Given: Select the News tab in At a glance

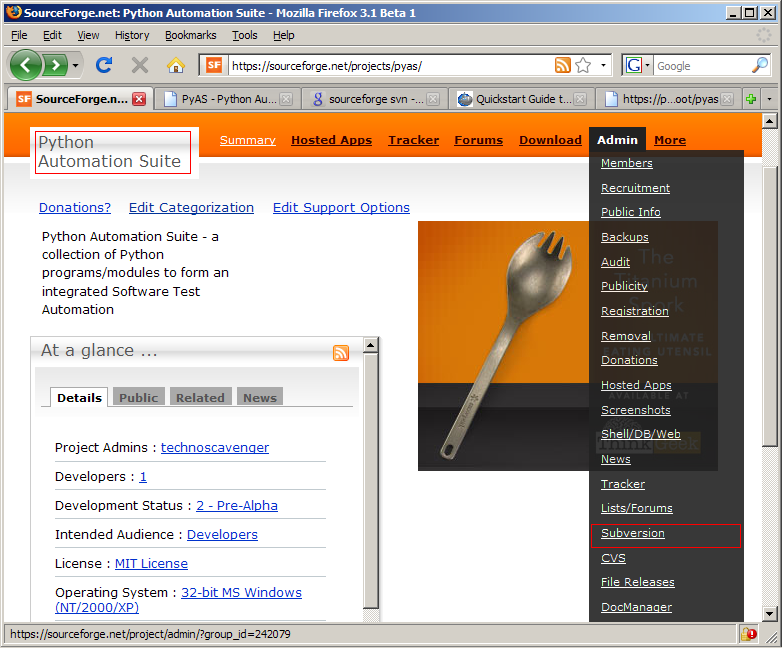Looking at the screenshot, I should pos(260,398).
